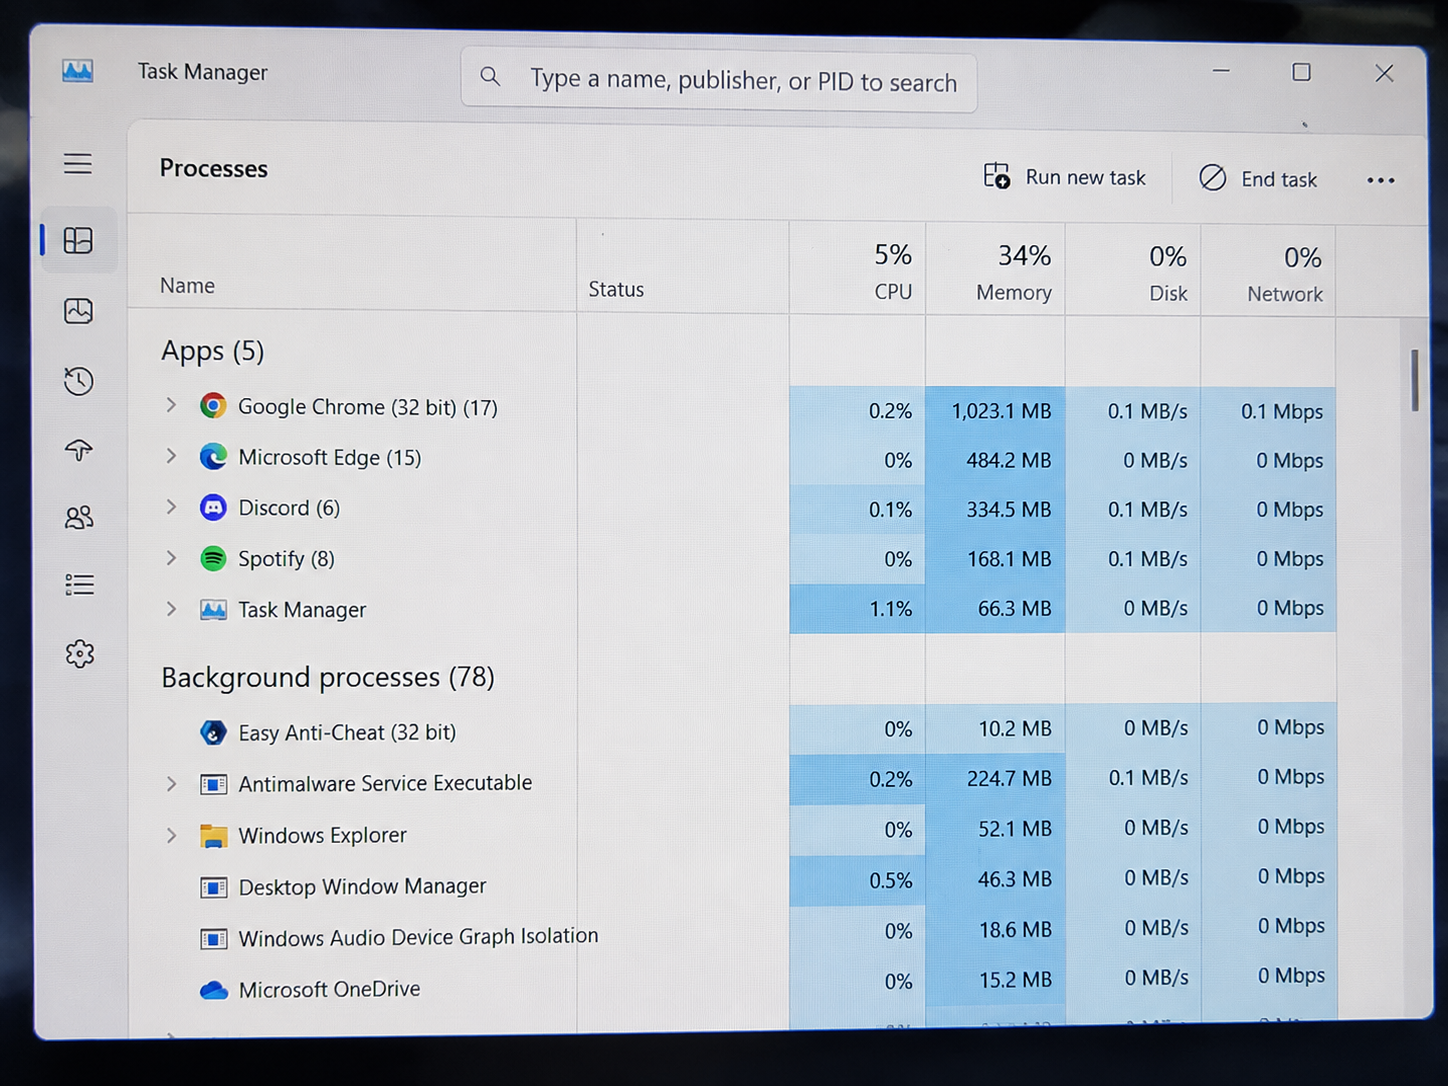
Task: Open the Users page icon
Action: coord(79,517)
